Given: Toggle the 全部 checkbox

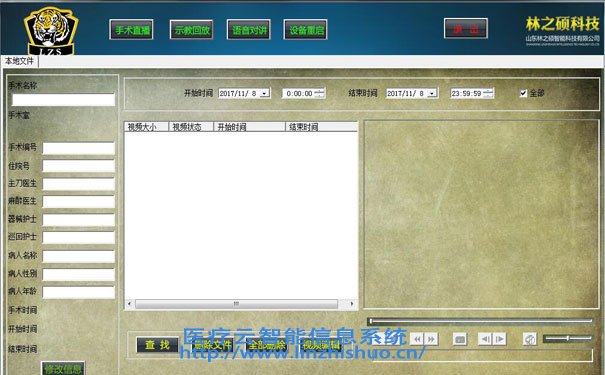Looking at the screenshot, I should tap(523, 93).
